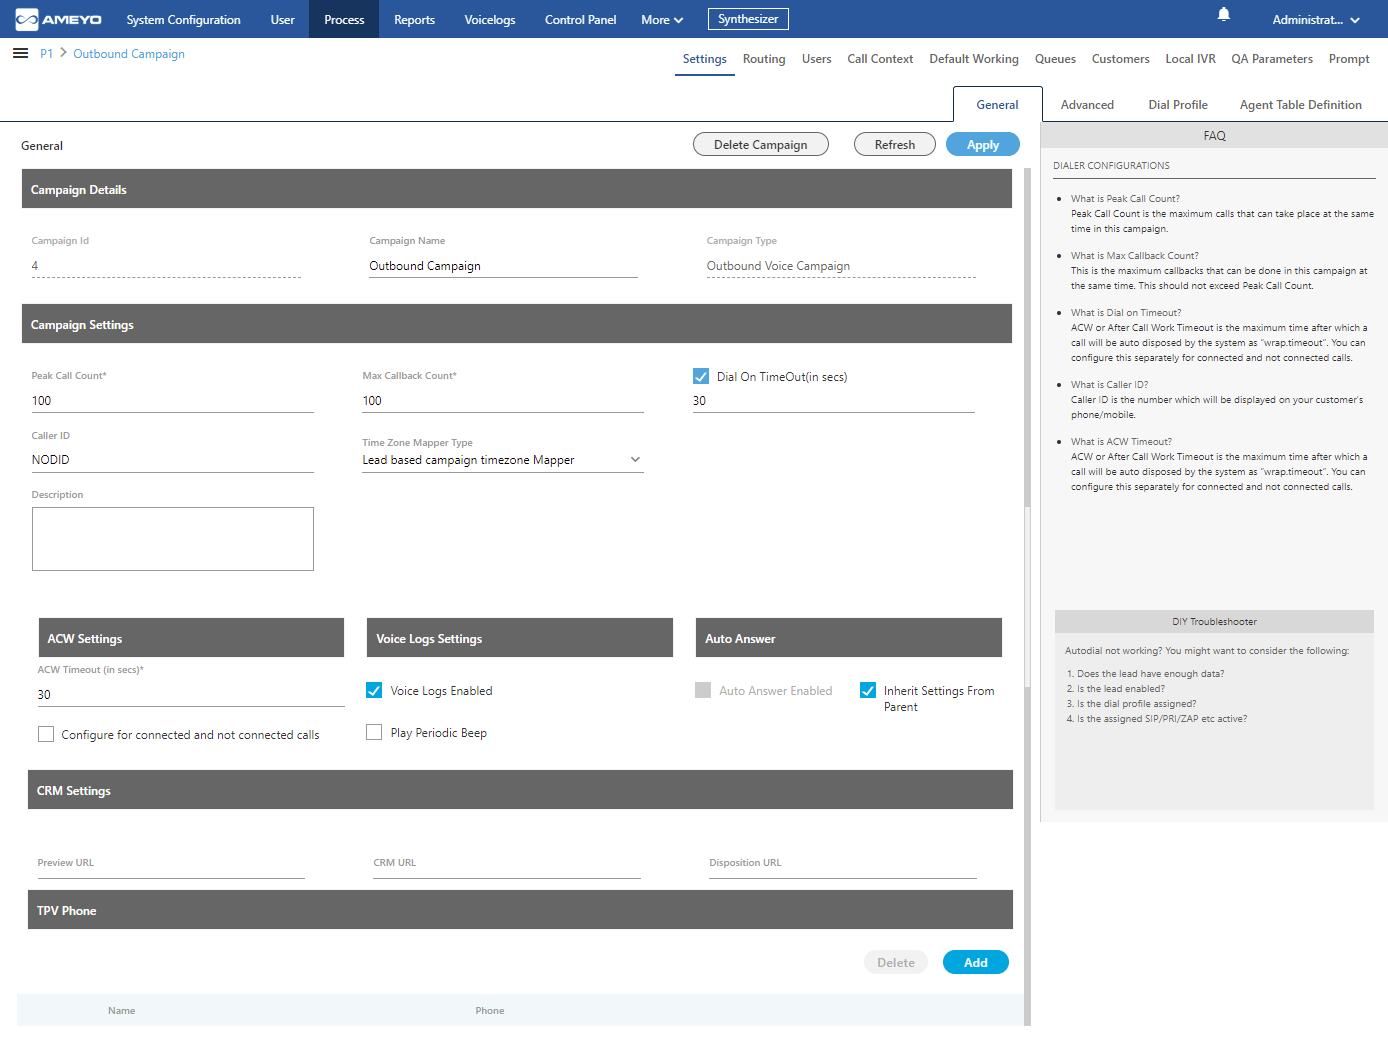The height and width of the screenshot is (1045, 1388).
Task: Open the Local IVR tab
Action: (1190, 59)
